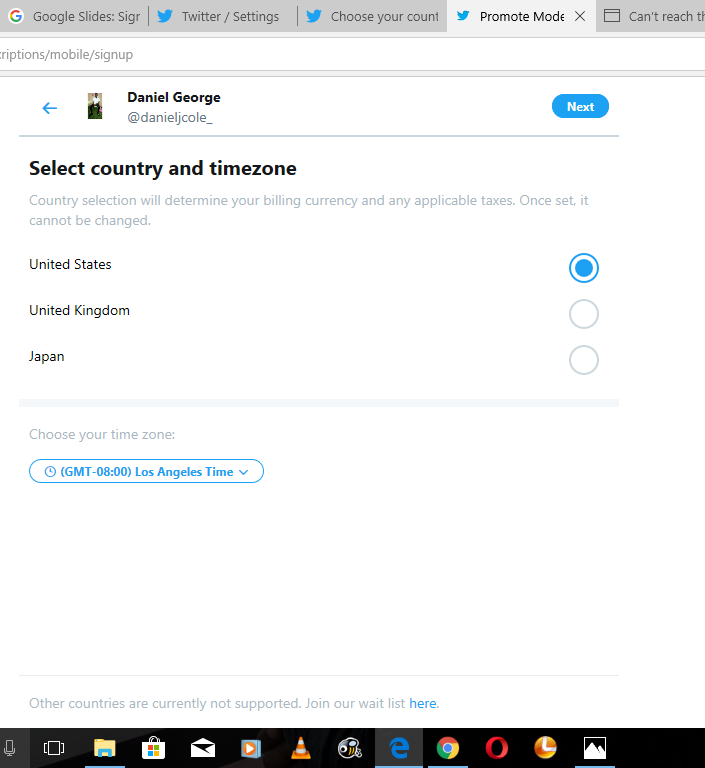Open the wait list 'here' link
705x768 pixels.
coord(422,703)
